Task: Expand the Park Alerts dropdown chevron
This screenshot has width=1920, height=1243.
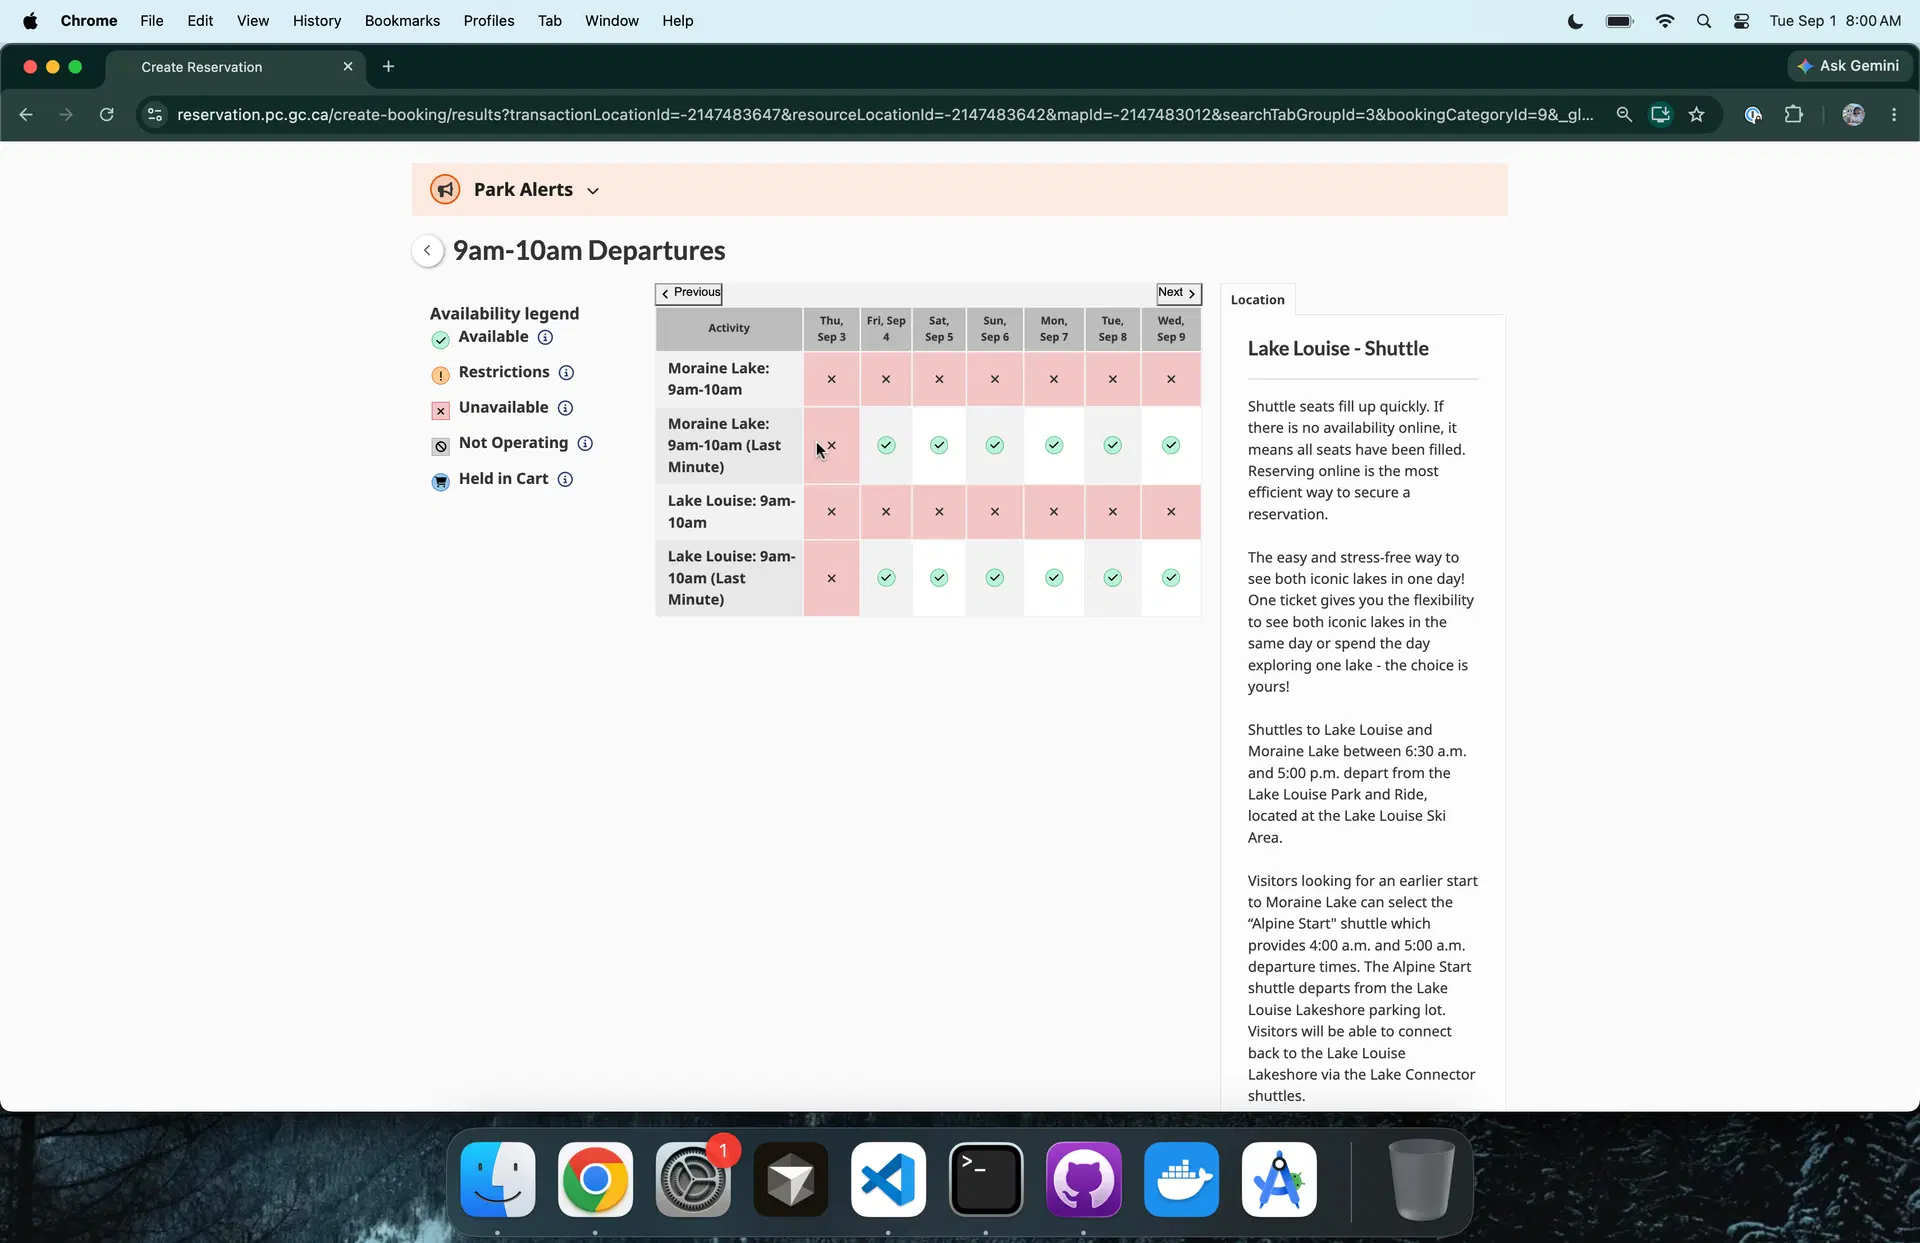Action: [593, 191]
